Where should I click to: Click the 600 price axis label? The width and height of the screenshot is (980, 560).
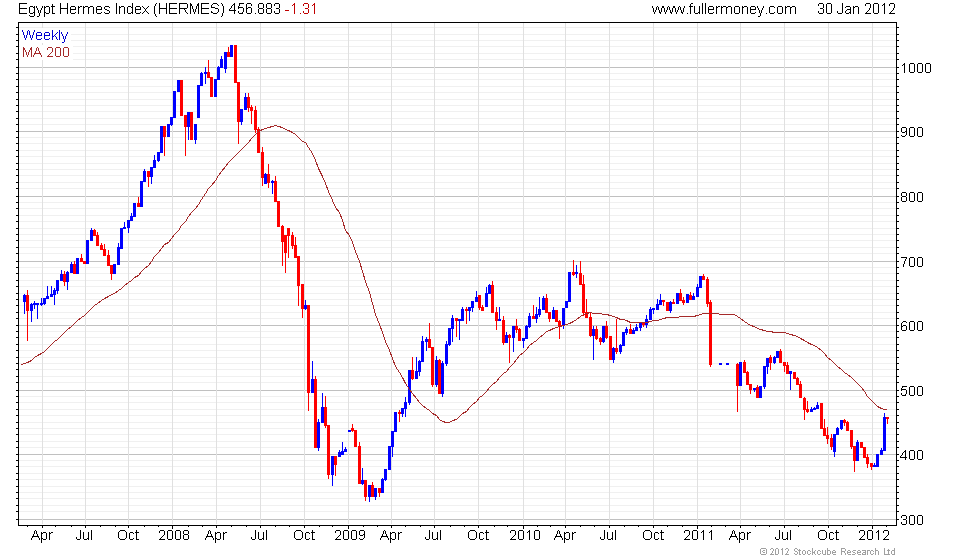(x=912, y=326)
